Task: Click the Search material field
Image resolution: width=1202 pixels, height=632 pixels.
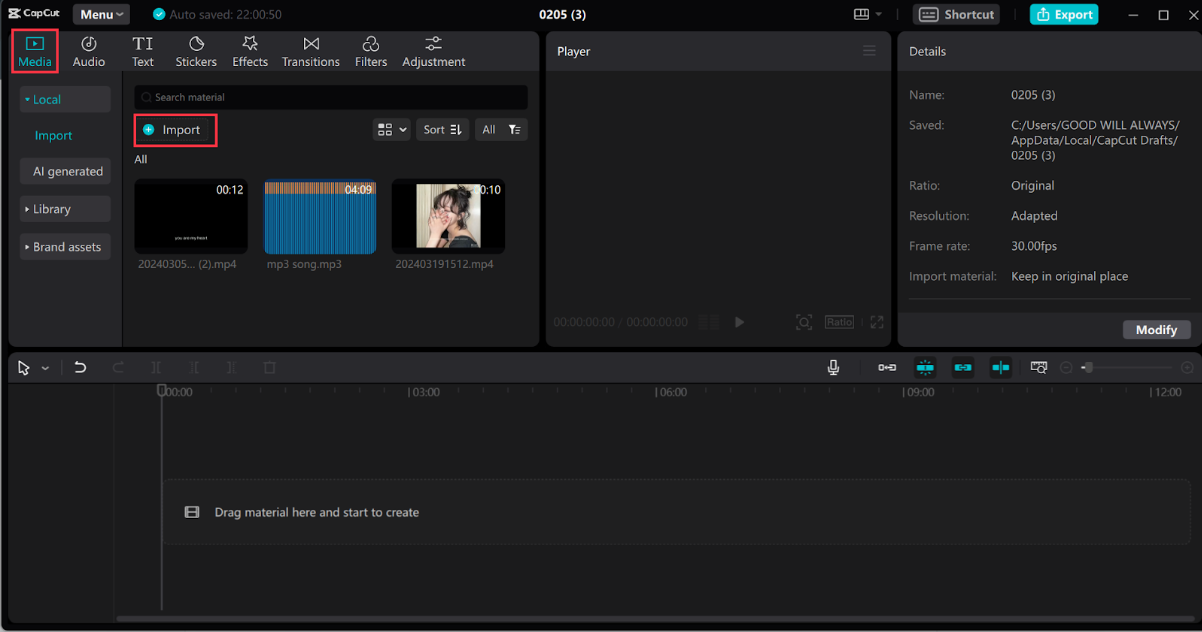Action: coord(331,97)
